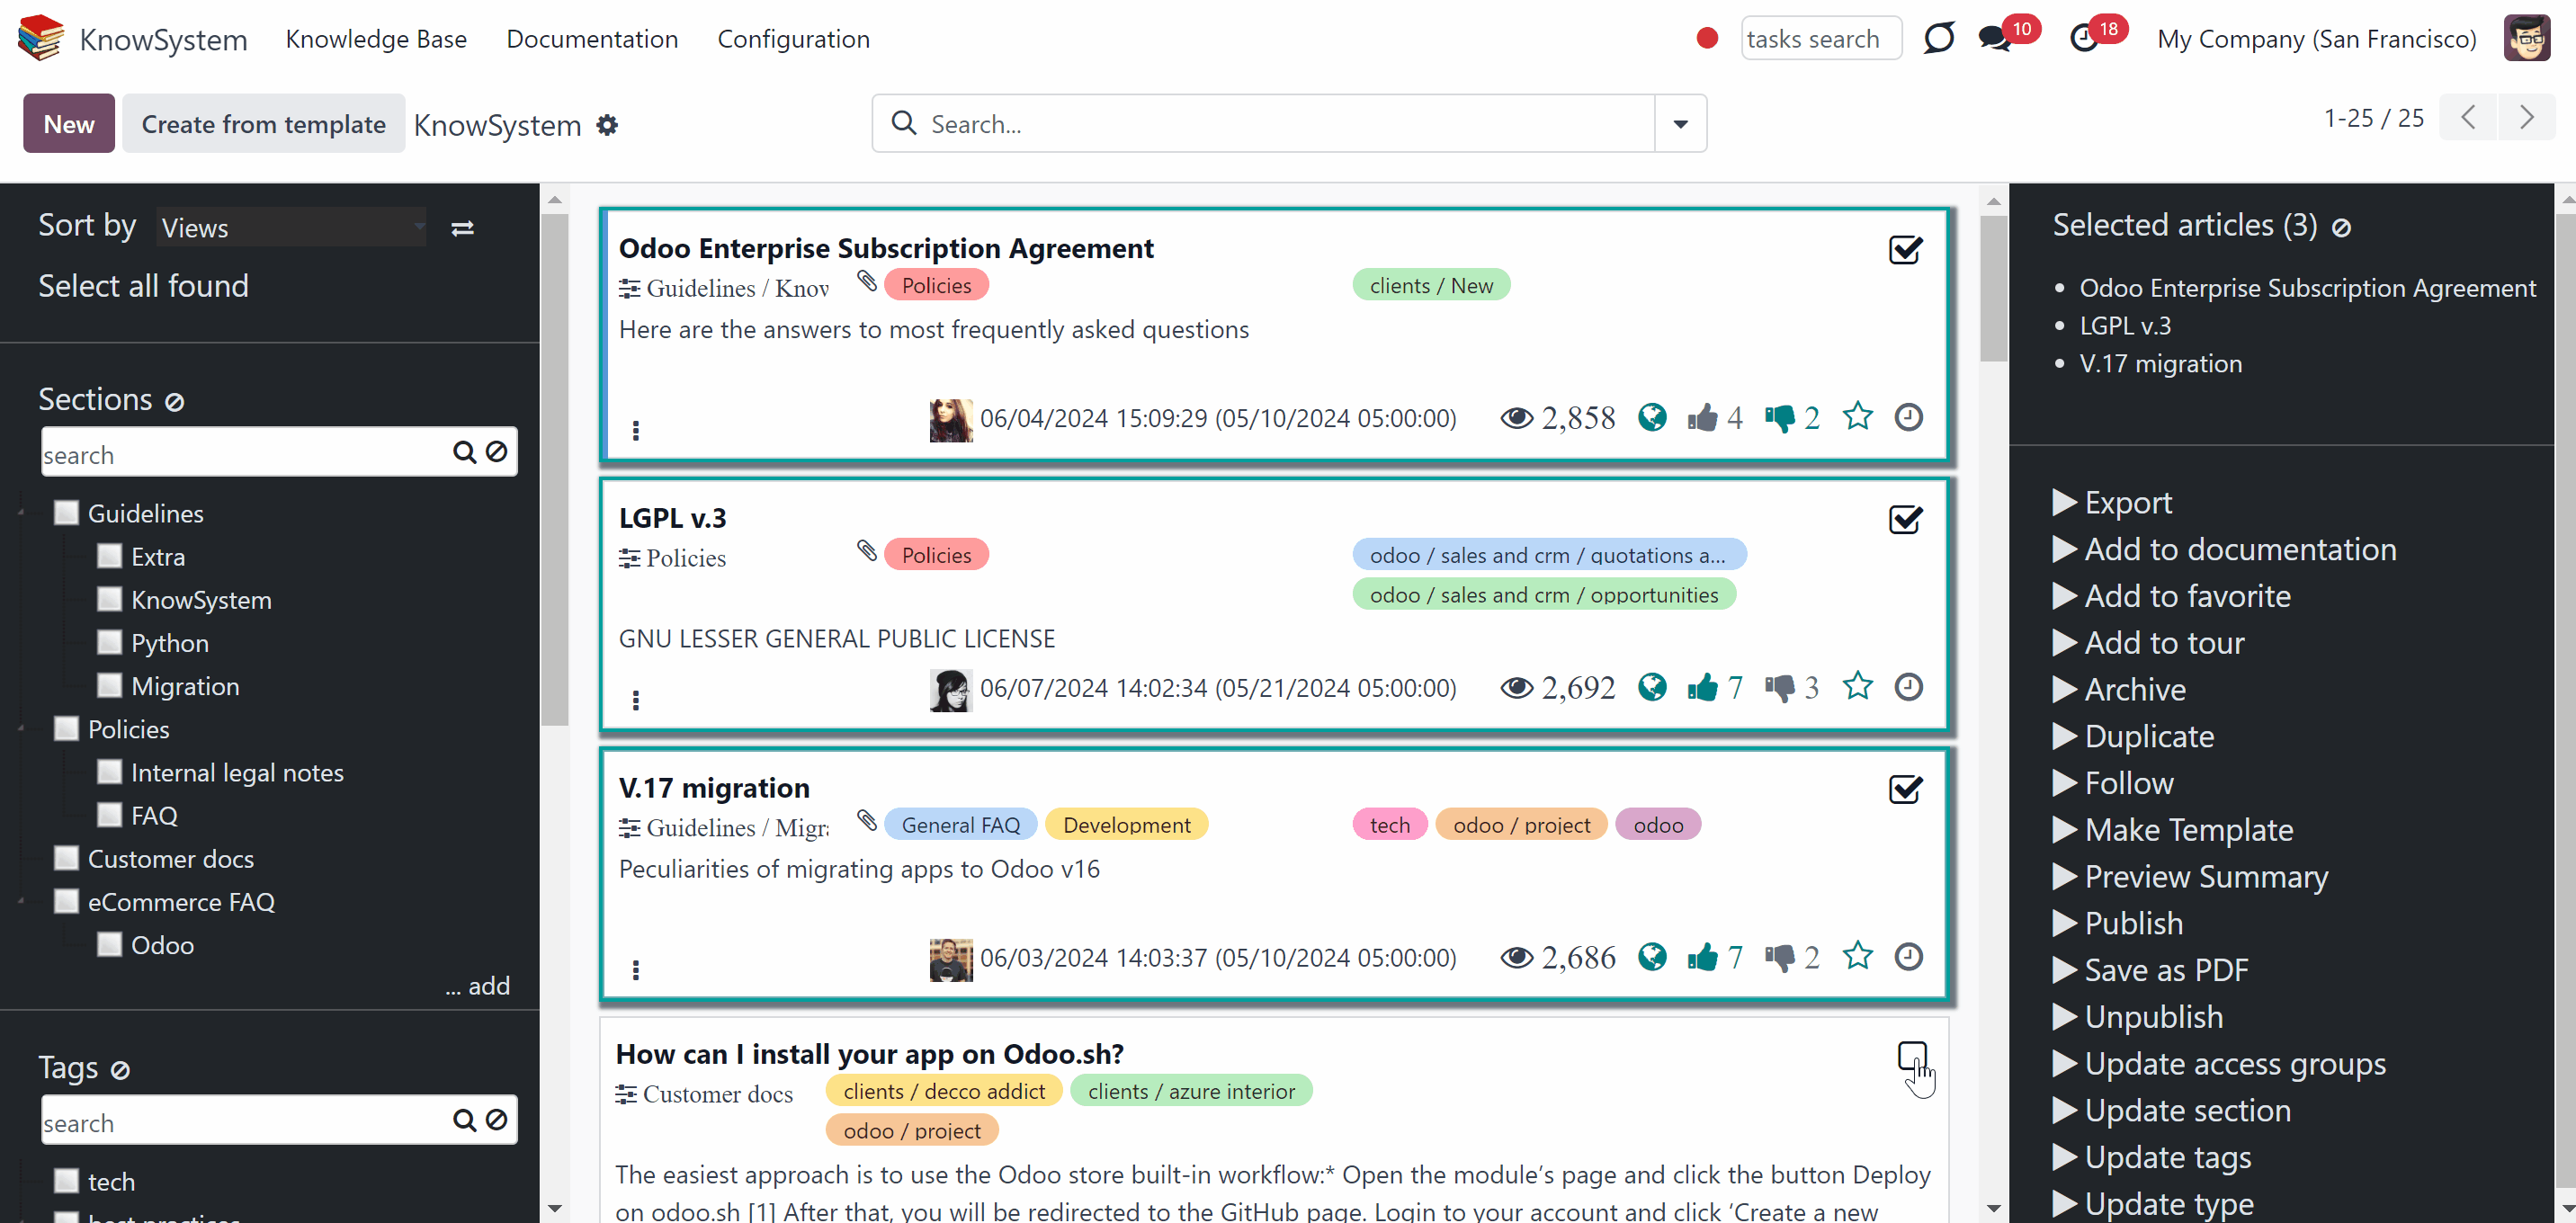Click the New button
Viewport: 2576px width, 1223px height.
[69, 124]
